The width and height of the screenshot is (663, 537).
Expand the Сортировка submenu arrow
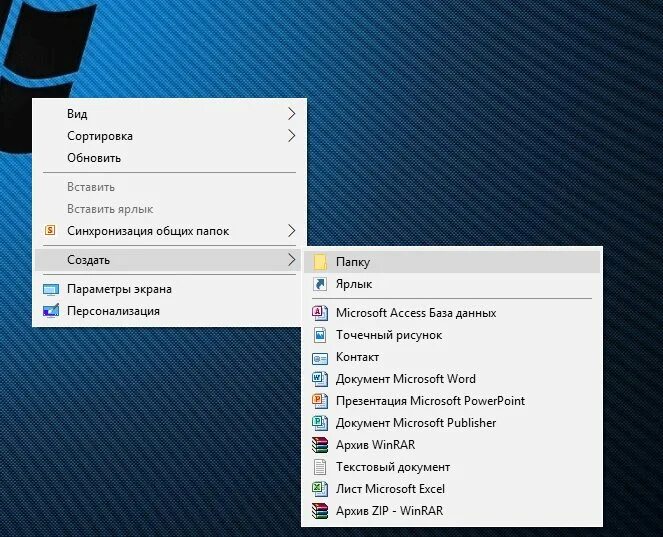click(x=291, y=136)
